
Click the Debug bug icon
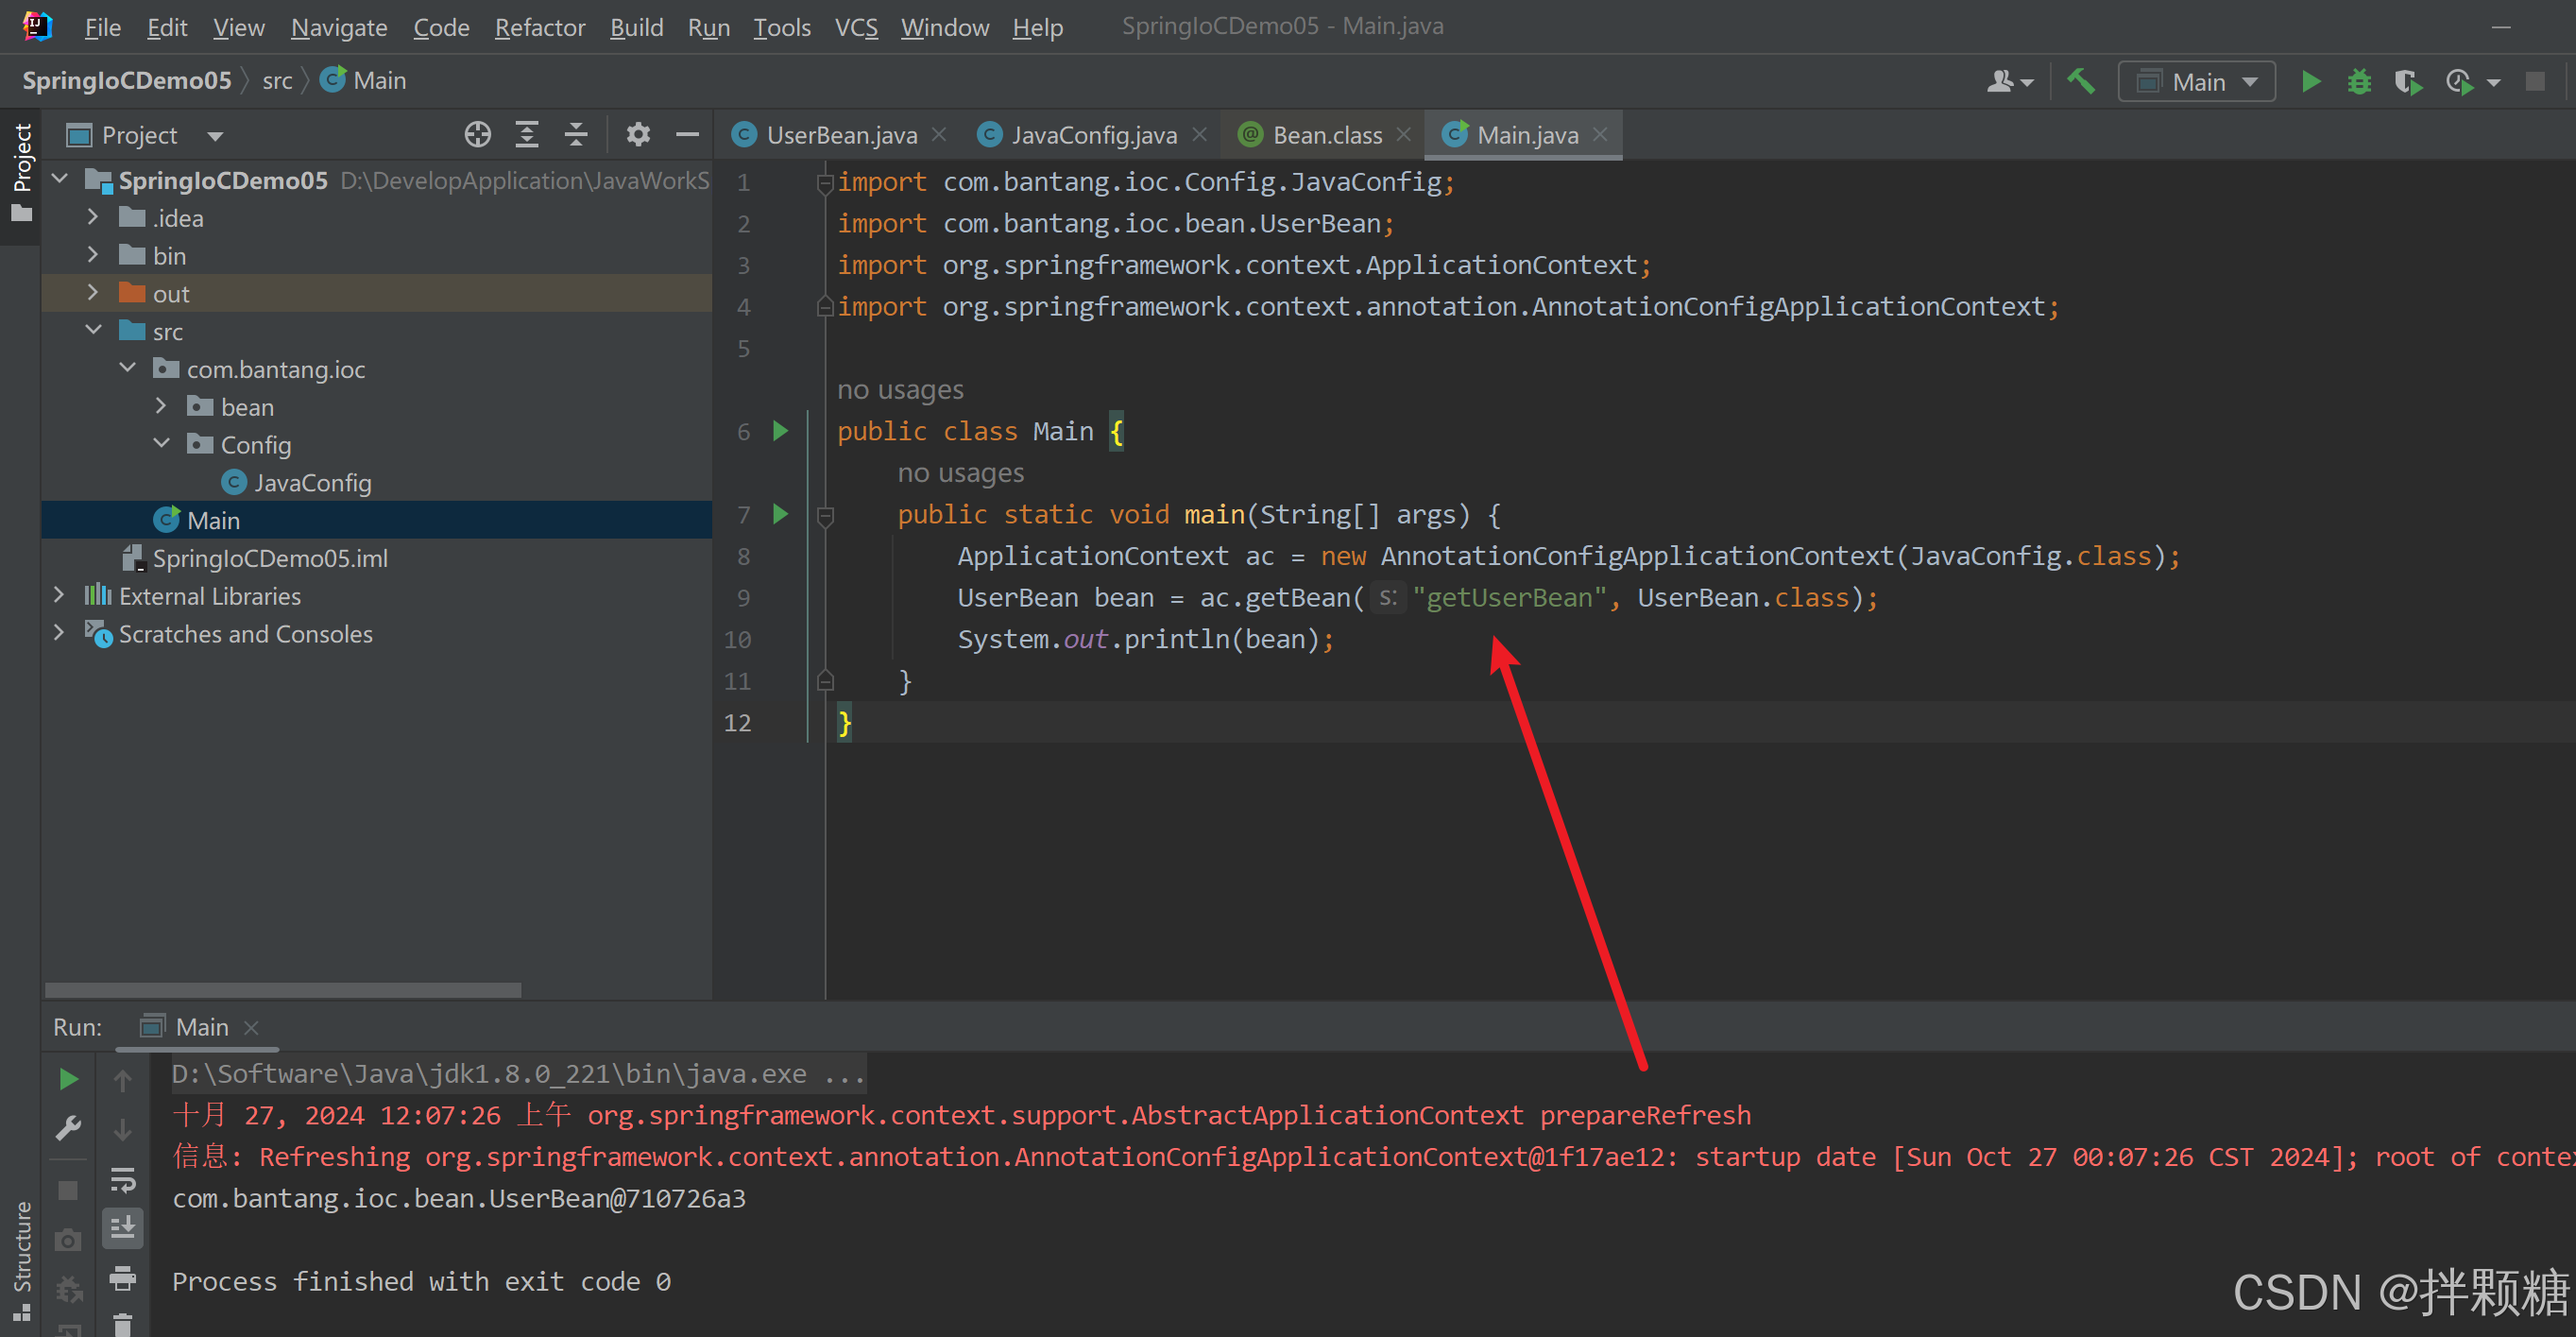[2359, 81]
